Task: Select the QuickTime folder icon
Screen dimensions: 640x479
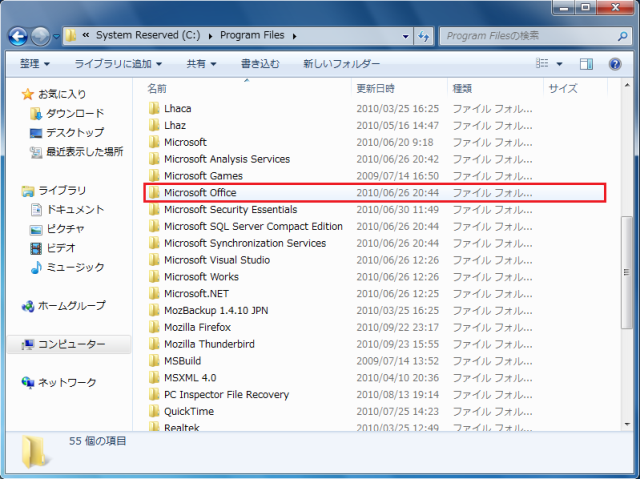Action: click(154, 411)
